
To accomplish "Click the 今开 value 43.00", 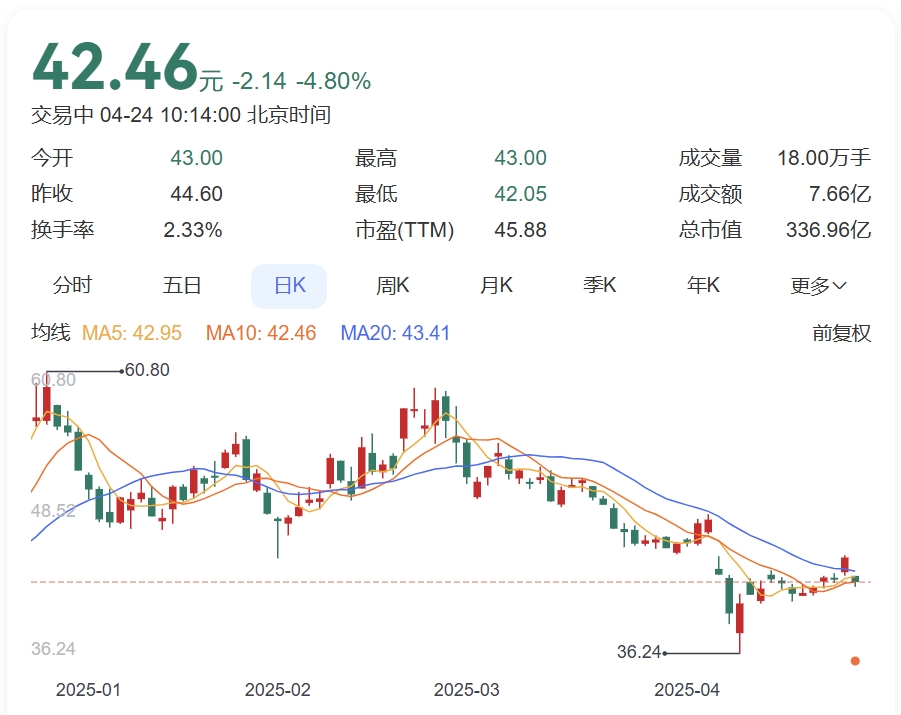I will pyautogui.click(x=197, y=158).
